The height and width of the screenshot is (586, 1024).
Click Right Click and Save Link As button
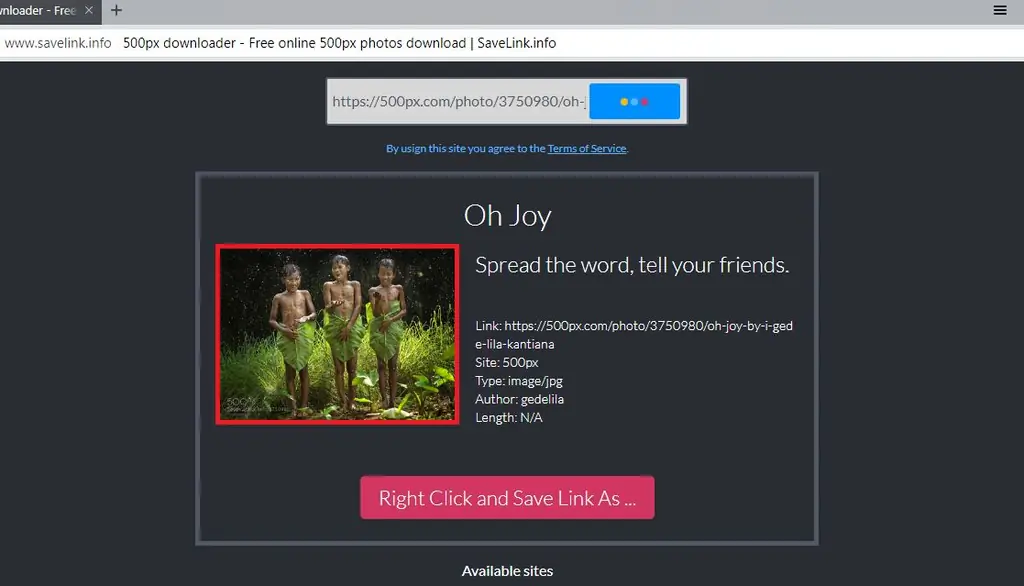(x=507, y=498)
